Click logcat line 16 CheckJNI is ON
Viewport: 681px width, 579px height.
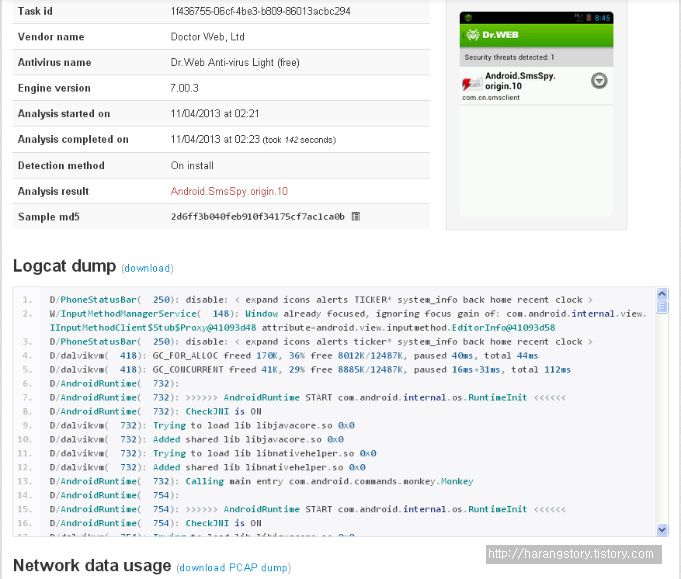click(x=155, y=523)
